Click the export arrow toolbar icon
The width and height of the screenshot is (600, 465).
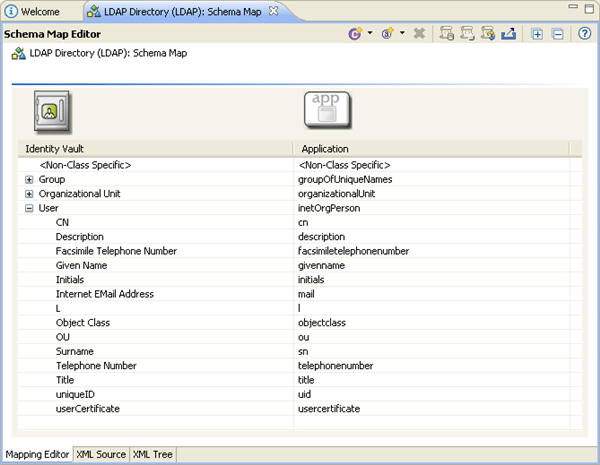[509, 34]
